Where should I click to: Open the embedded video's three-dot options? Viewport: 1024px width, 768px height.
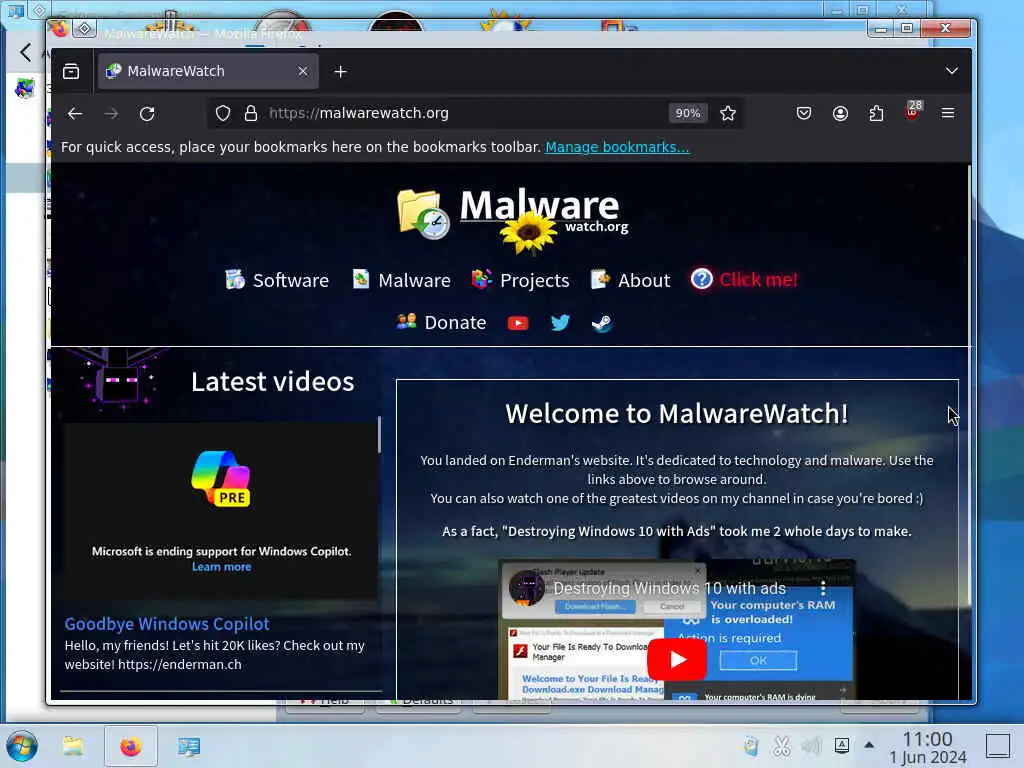tap(823, 588)
